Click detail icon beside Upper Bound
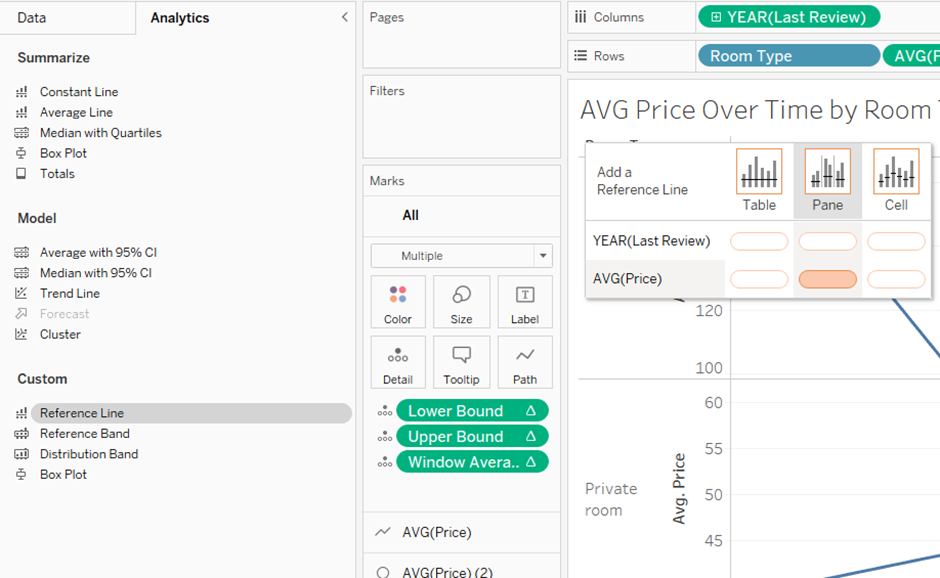This screenshot has width=940, height=578. click(x=384, y=437)
